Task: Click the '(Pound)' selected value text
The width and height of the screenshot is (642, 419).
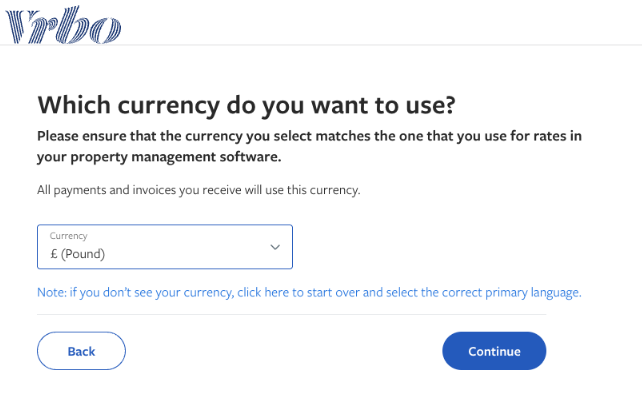Action: coord(83,254)
